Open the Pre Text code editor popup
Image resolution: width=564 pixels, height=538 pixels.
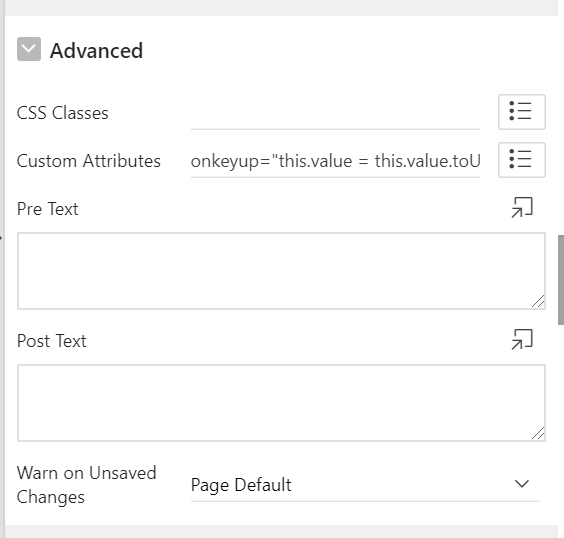click(522, 208)
